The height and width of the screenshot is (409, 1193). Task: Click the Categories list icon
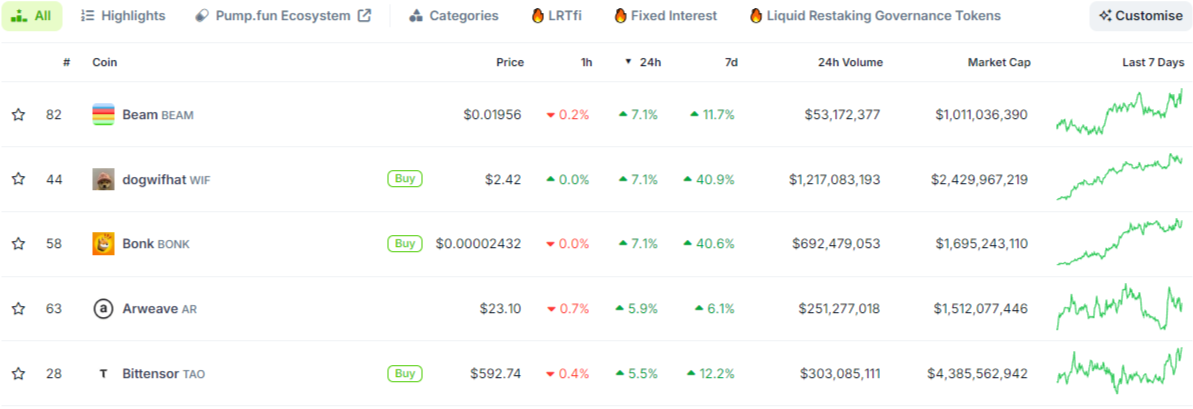(x=416, y=16)
